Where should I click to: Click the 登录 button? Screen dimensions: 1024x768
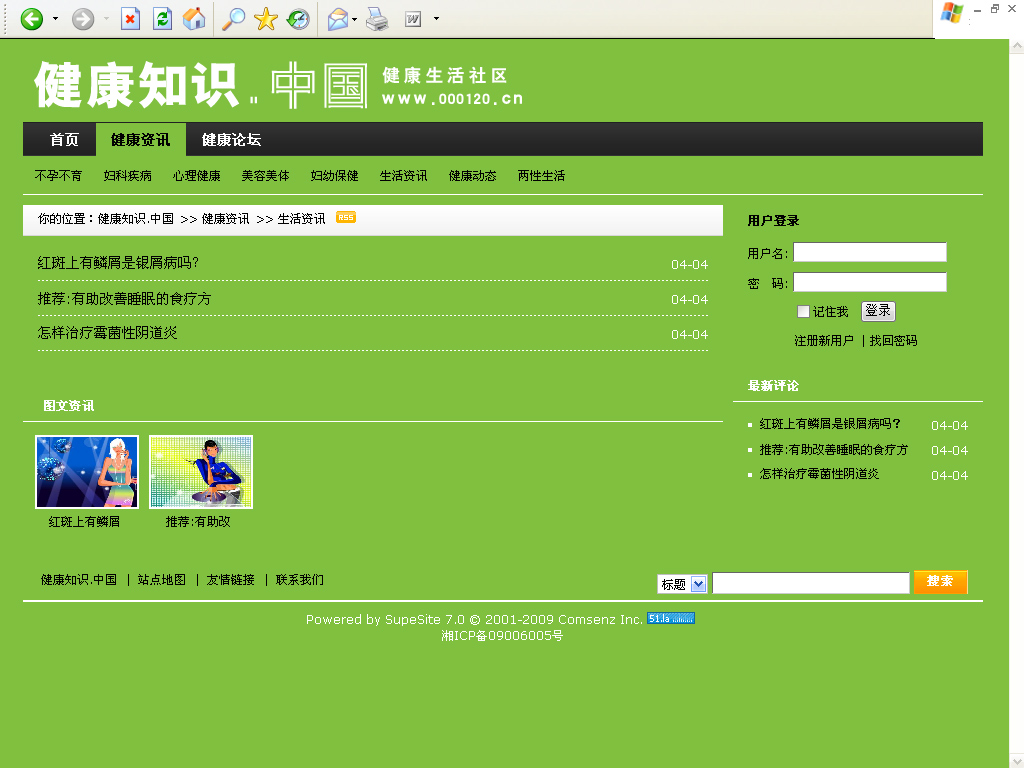coord(878,311)
